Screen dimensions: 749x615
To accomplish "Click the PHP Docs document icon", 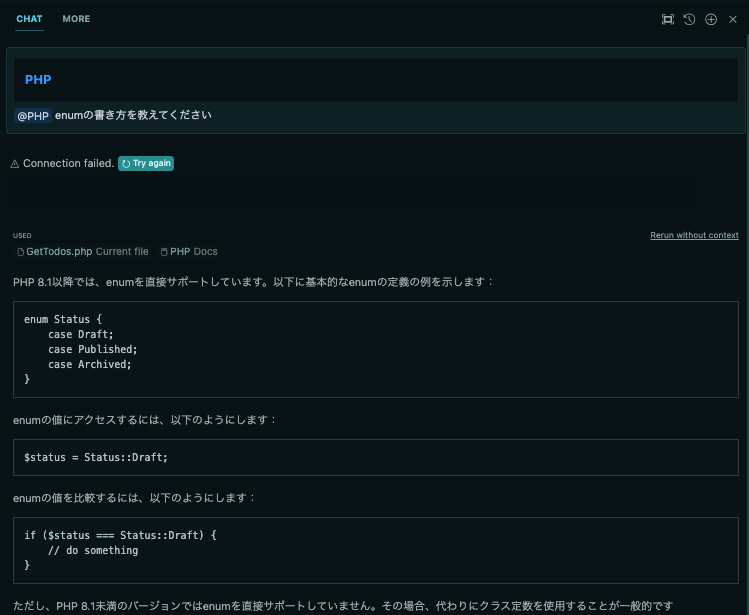I will point(164,252).
